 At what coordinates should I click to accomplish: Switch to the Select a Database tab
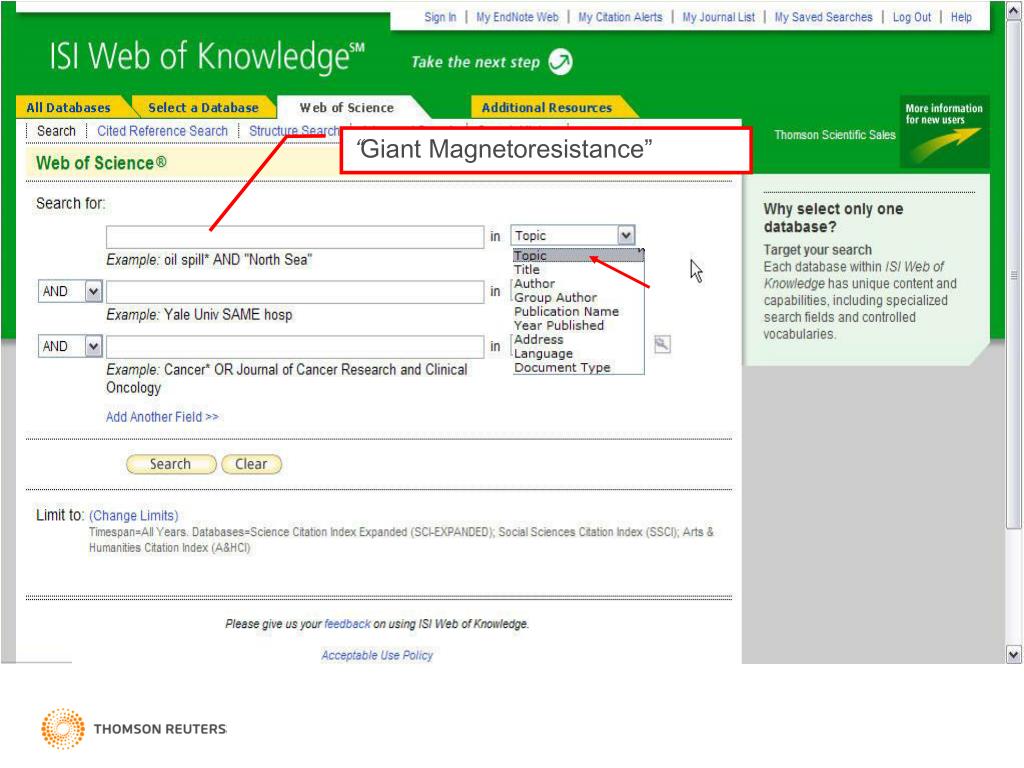click(x=203, y=108)
